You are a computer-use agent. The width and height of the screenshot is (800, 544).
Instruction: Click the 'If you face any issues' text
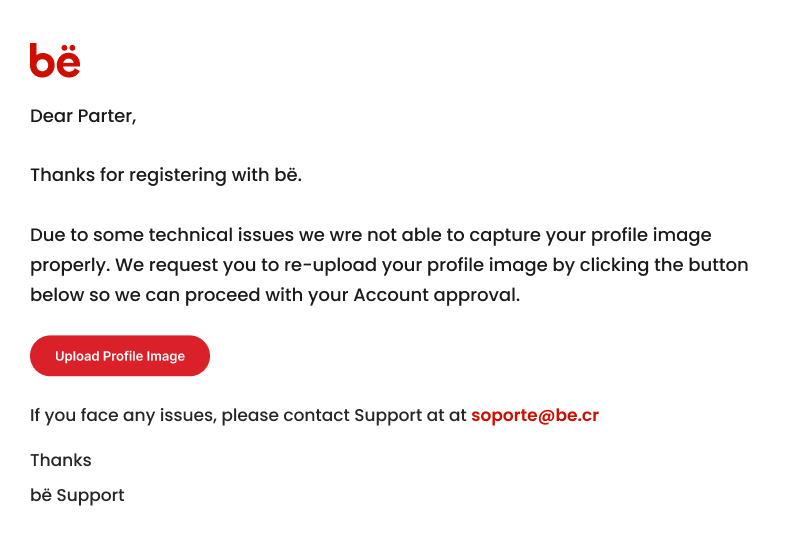(123, 416)
